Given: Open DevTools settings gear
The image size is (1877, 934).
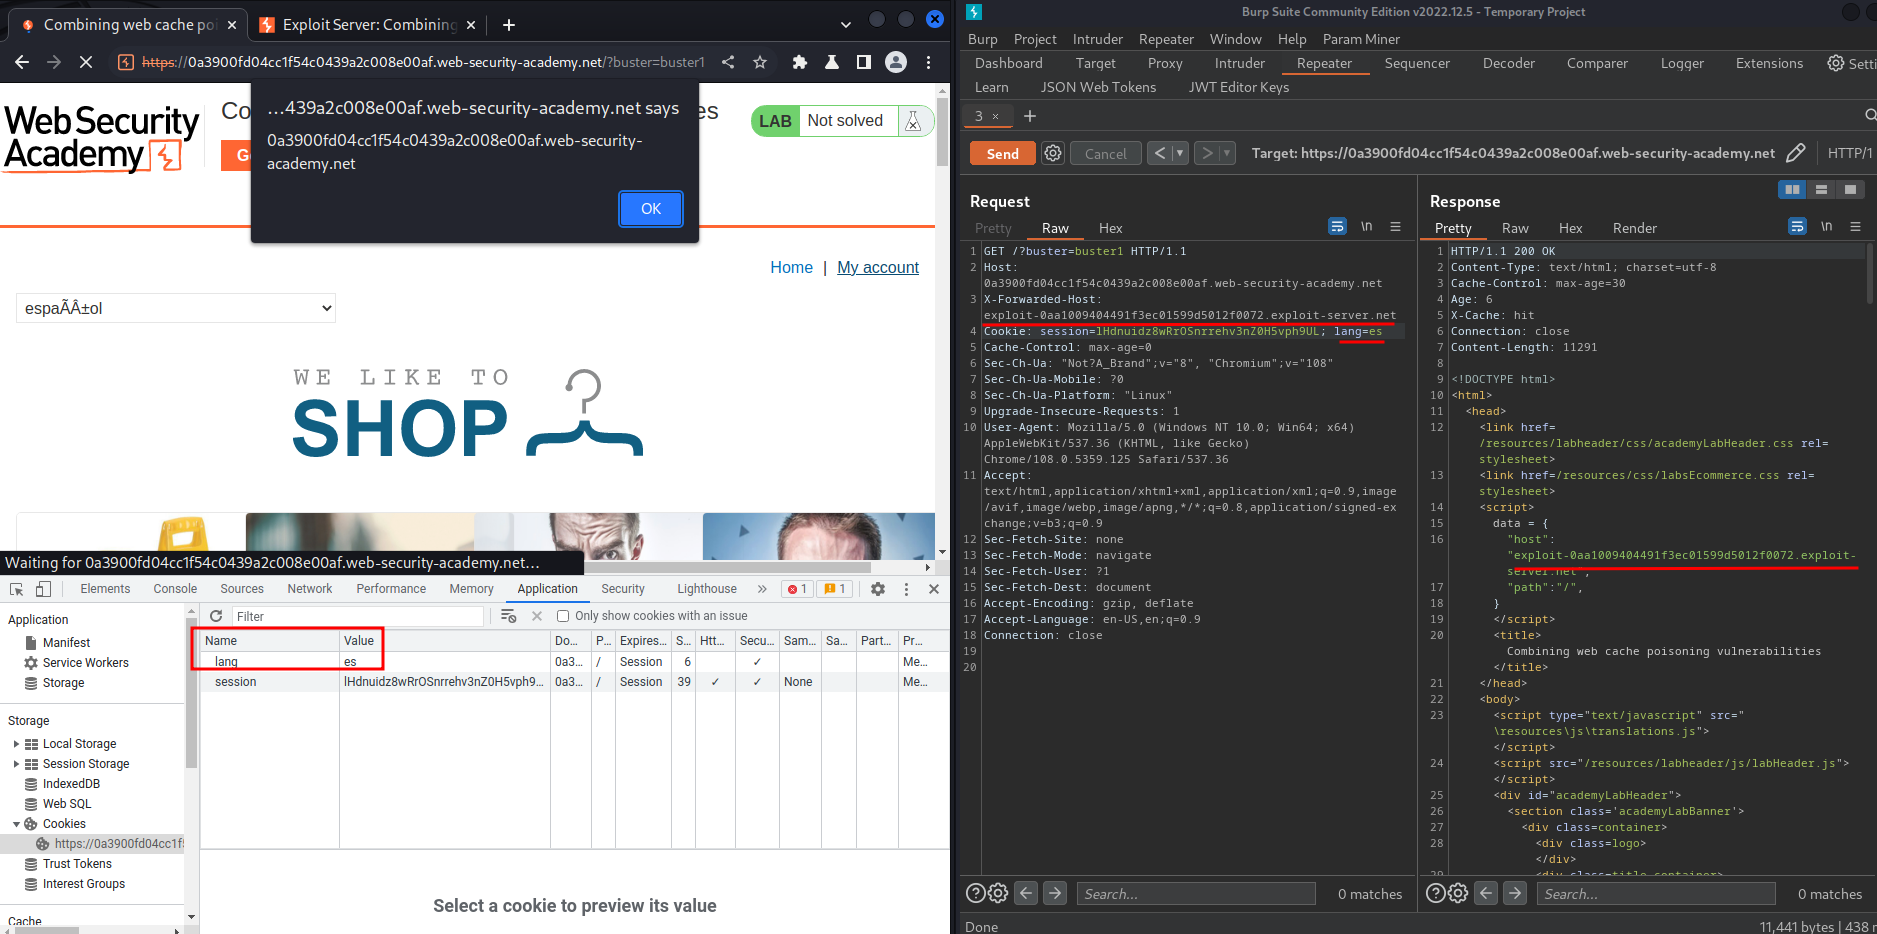Looking at the screenshot, I should point(878,589).
